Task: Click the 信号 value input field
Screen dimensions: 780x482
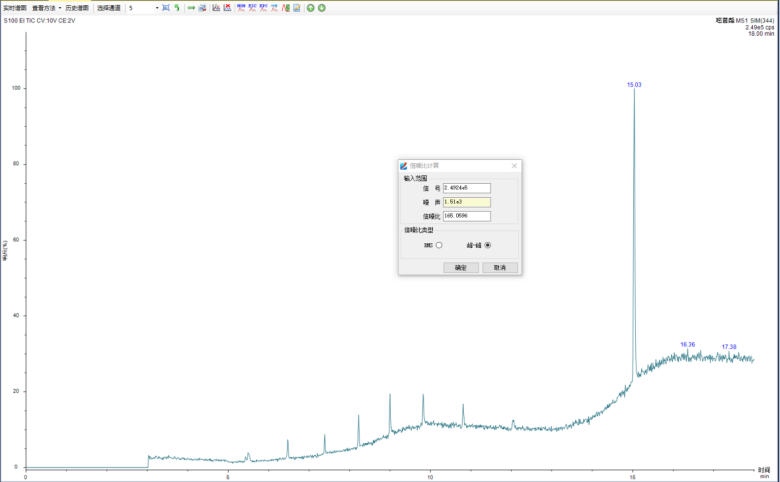Action: pyautogui.click(x=466, y=187)
